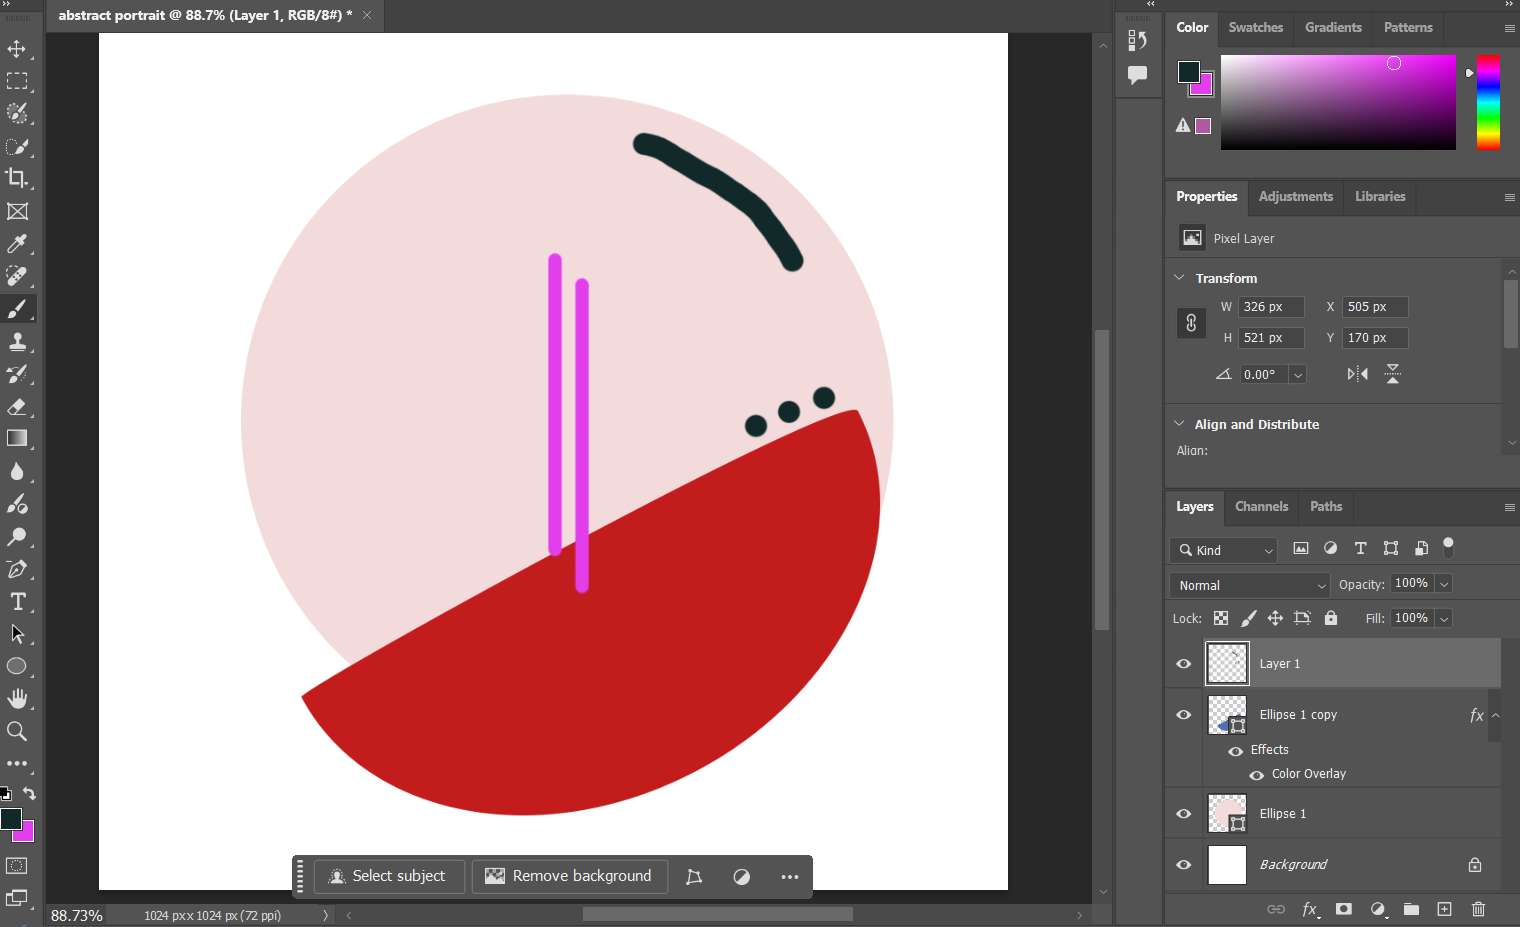The width and height of the screenshot is (1520, 927).
Task: Hide the Background layer
Action: click(1183, 864)
